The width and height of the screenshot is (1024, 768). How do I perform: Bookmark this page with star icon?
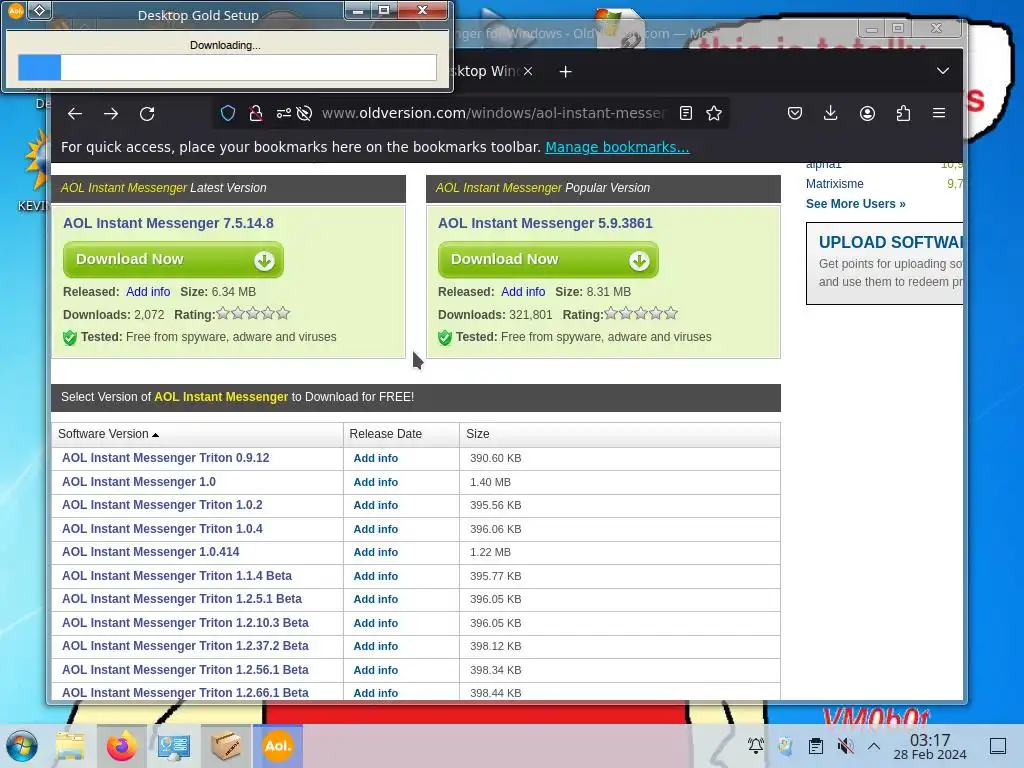coord(714,114)
